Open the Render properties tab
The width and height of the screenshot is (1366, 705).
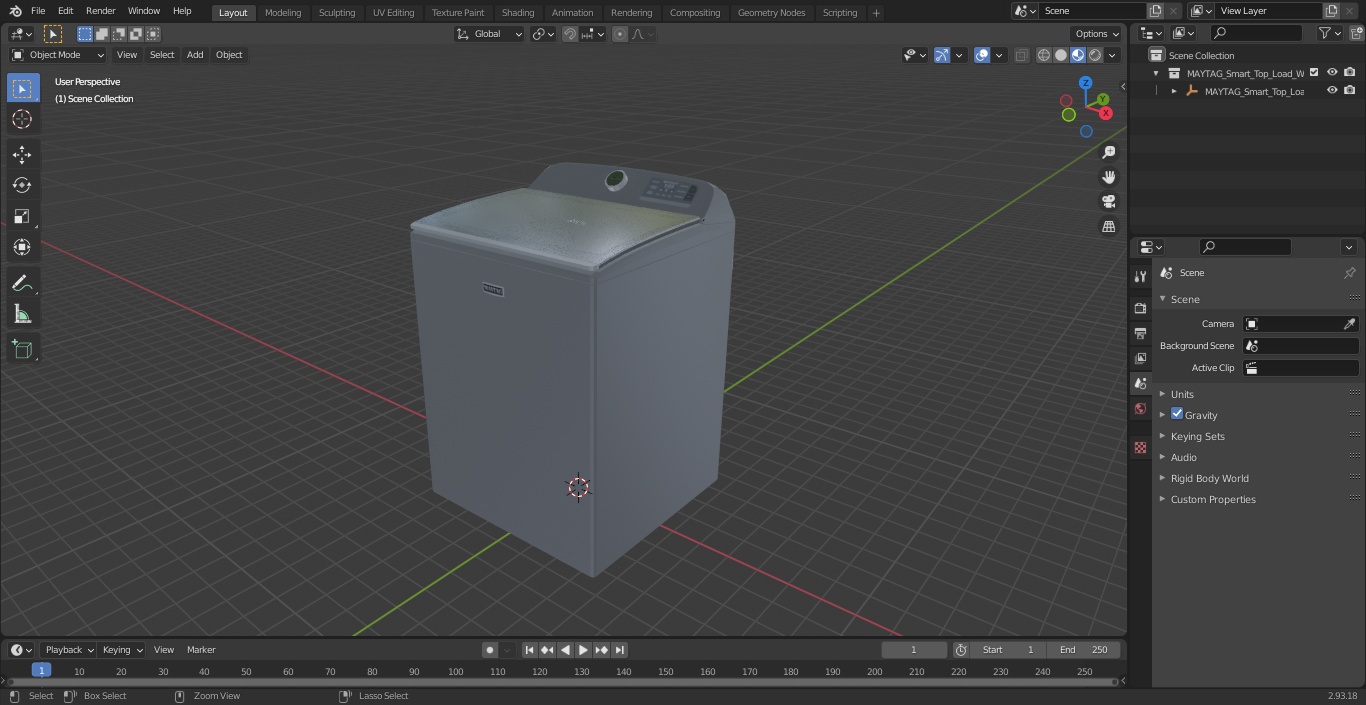1140,308
